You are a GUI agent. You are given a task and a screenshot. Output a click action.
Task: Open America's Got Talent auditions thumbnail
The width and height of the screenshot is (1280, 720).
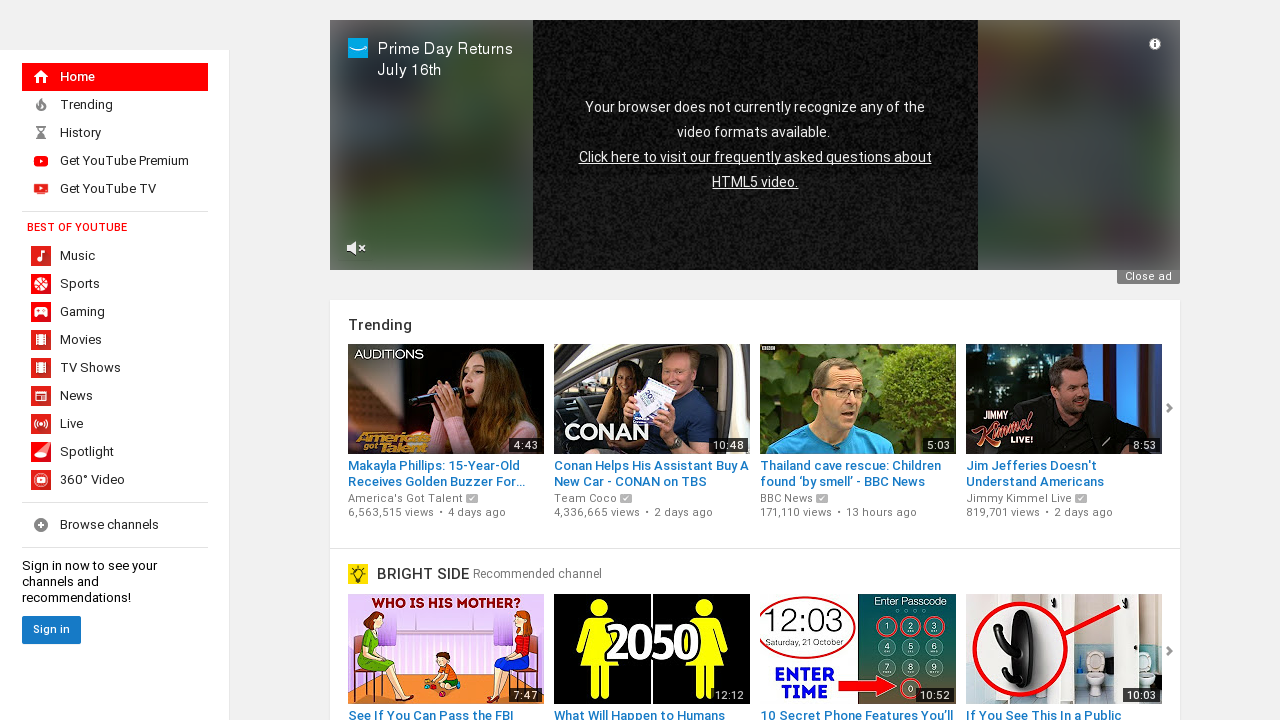[x=446, y=399]
